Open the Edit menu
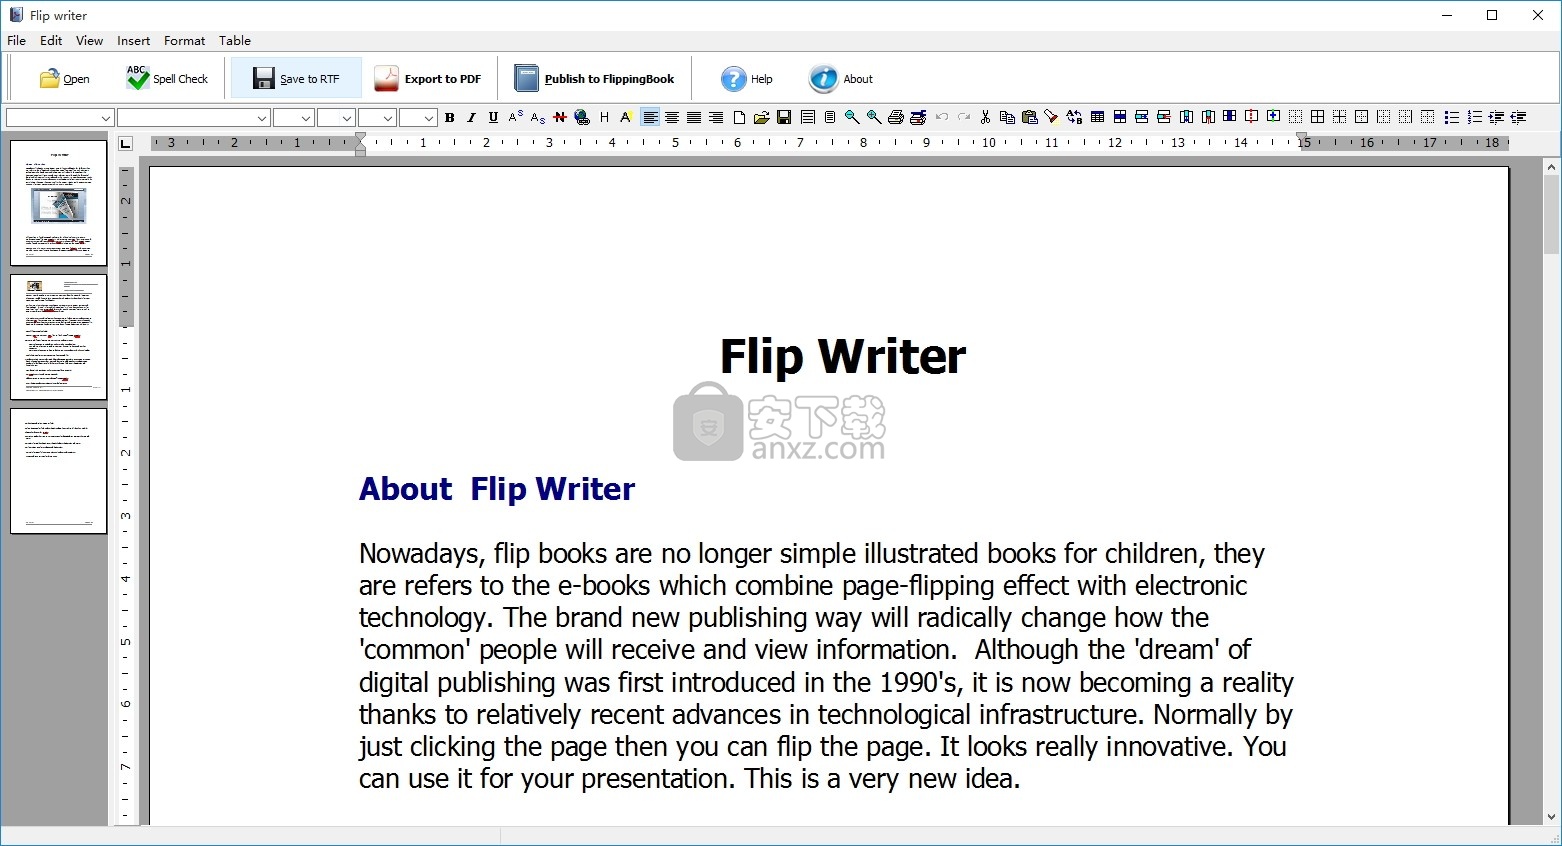 pos(51,41)
